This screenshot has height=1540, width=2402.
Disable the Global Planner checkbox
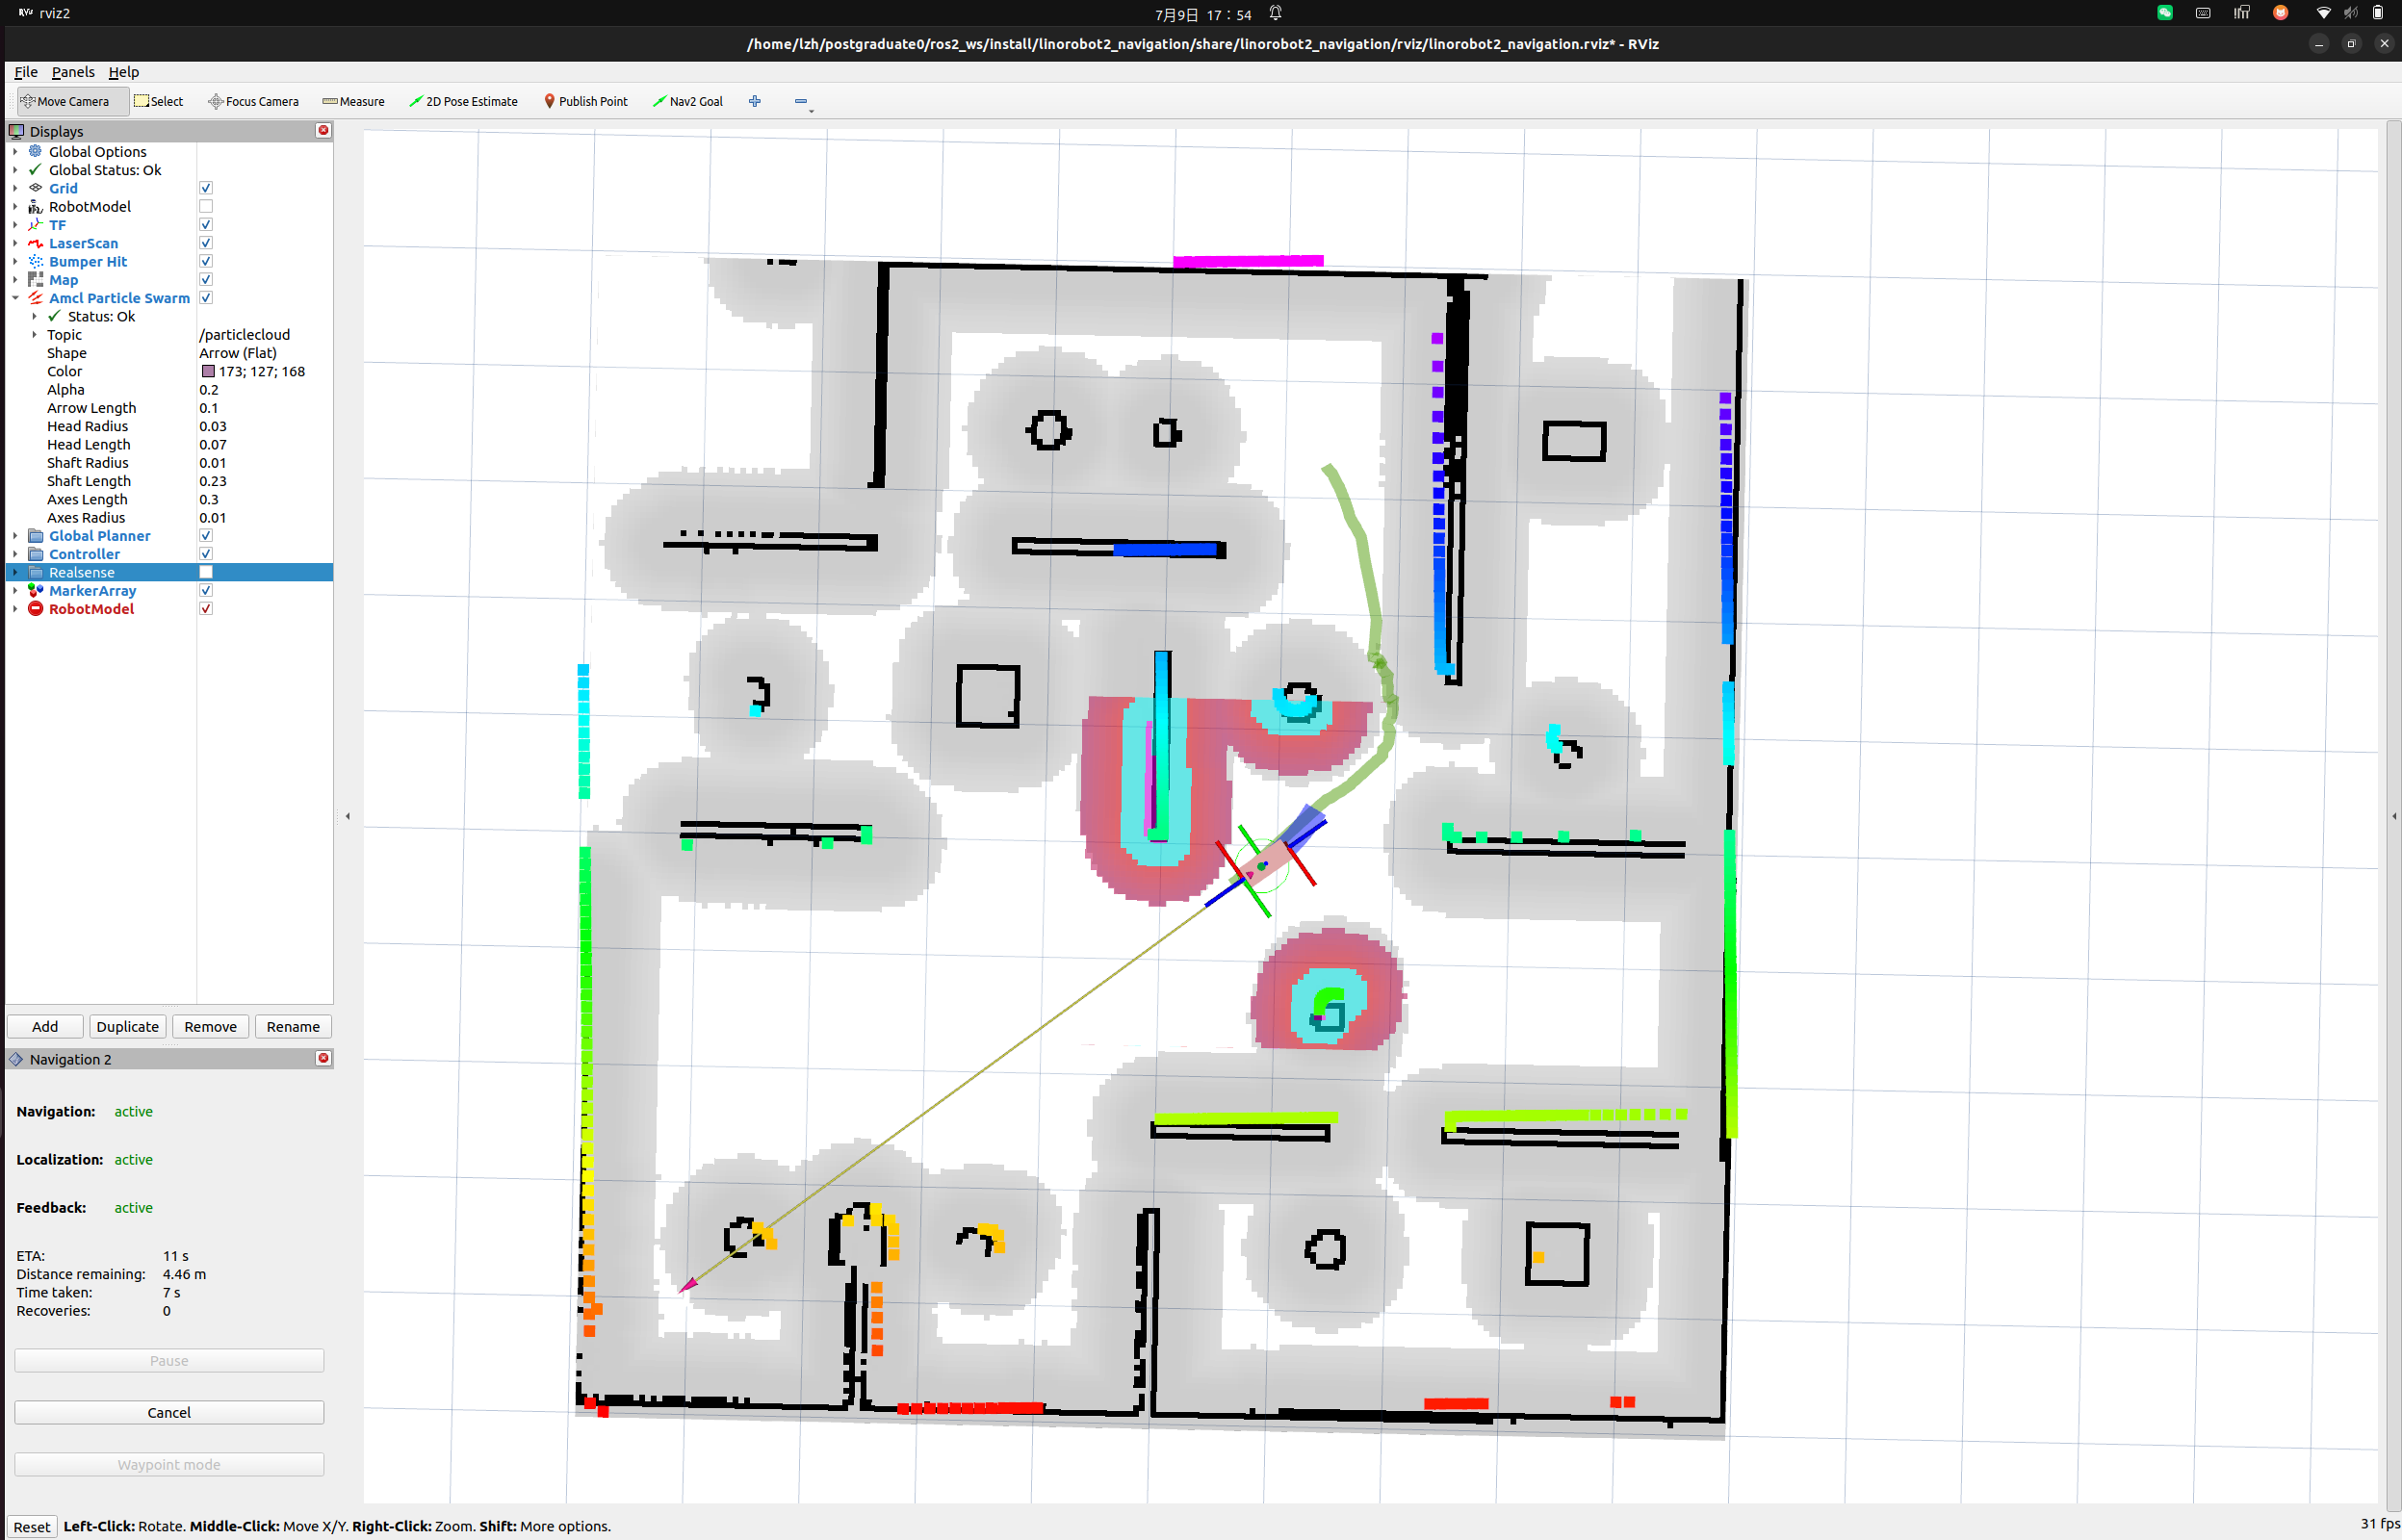point(205,536)
